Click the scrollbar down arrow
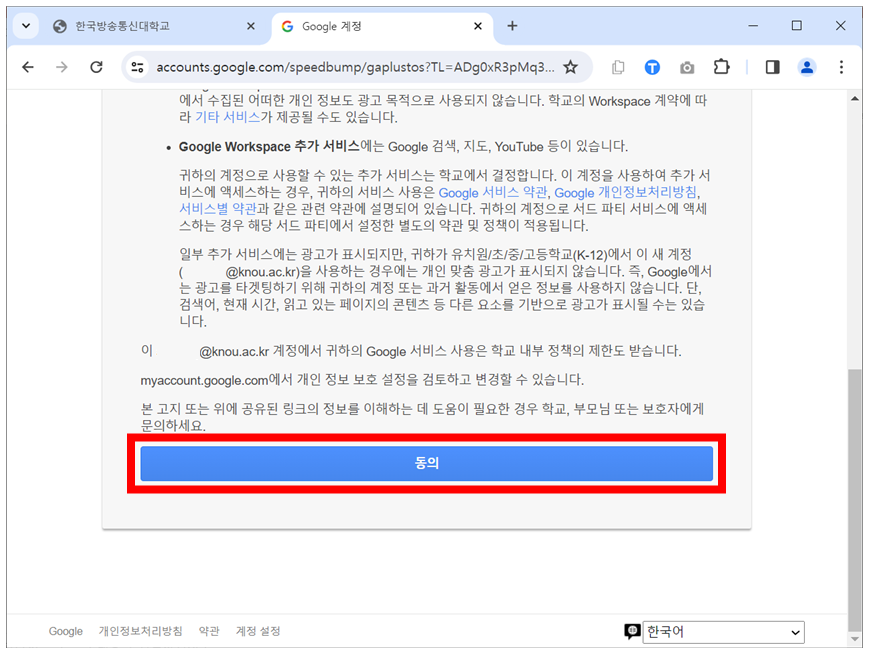Image resolution: width=869 pixels, height=654 pixels. tap(855, 639)
